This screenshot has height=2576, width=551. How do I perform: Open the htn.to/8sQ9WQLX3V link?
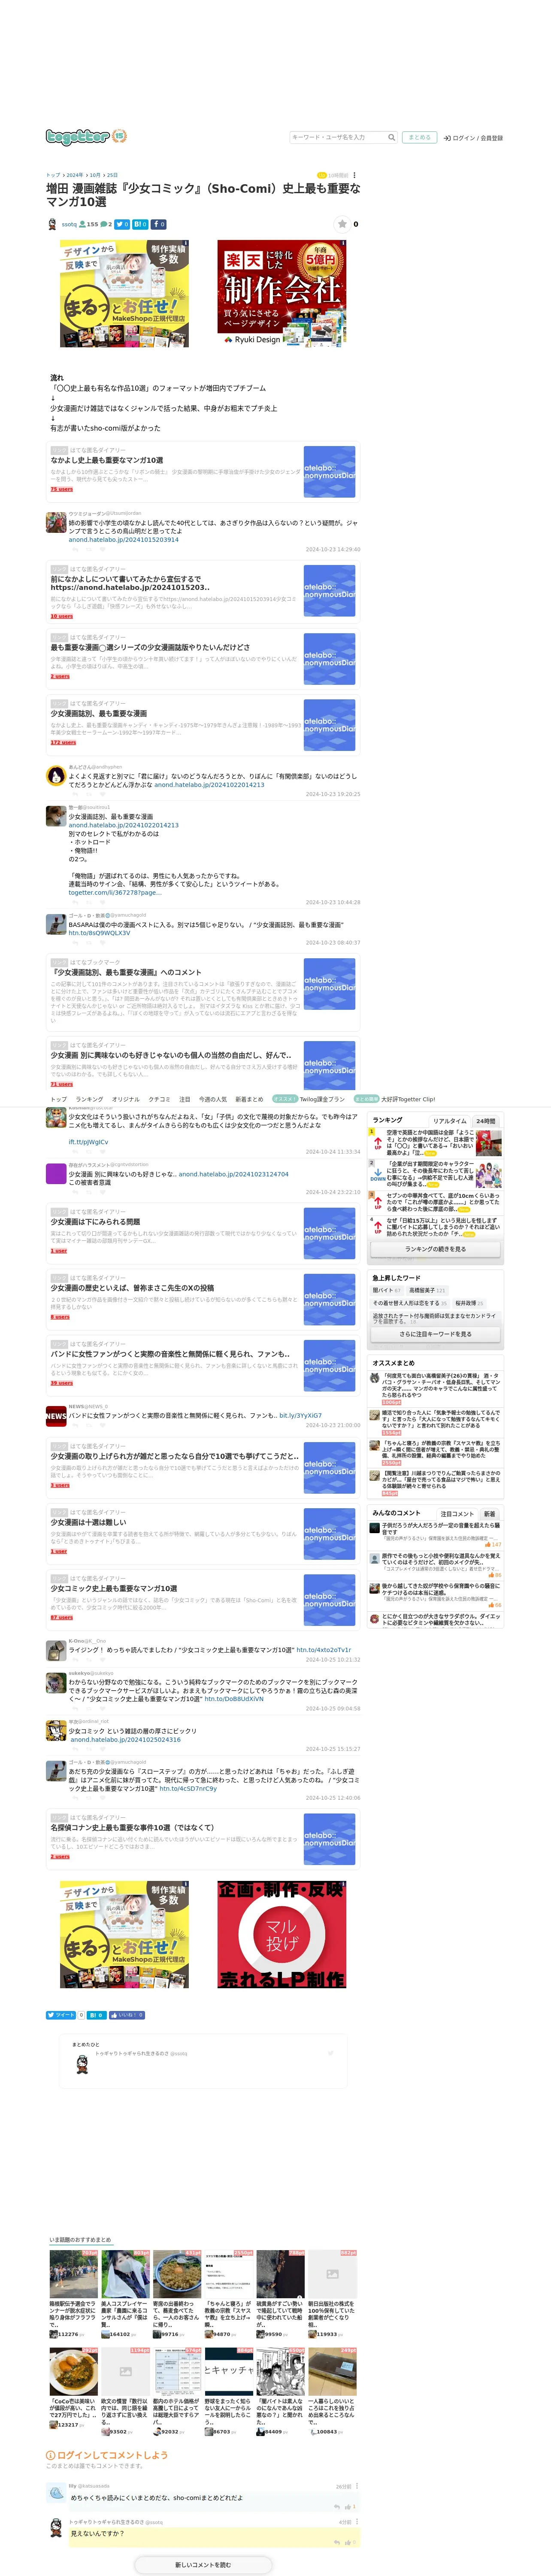[99, 933]
